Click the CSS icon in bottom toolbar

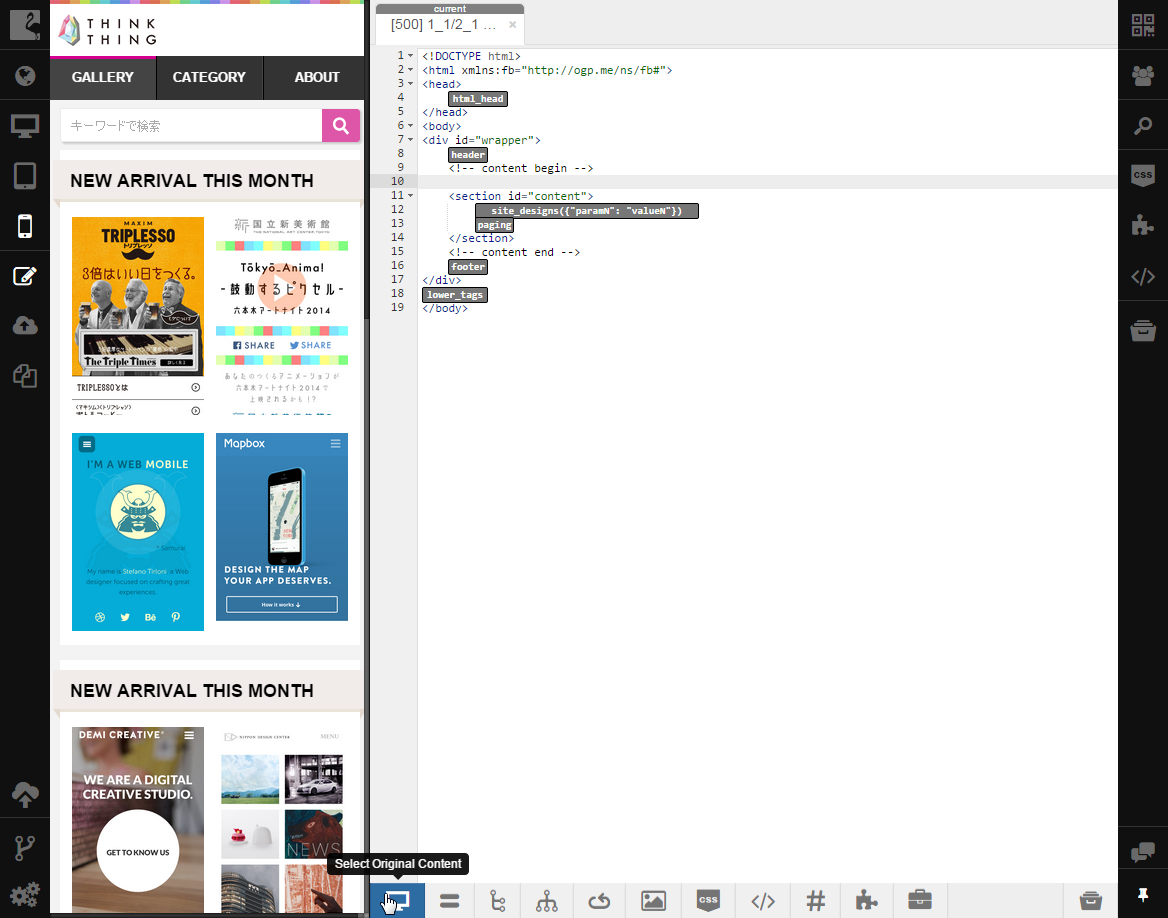click(708, 900)
